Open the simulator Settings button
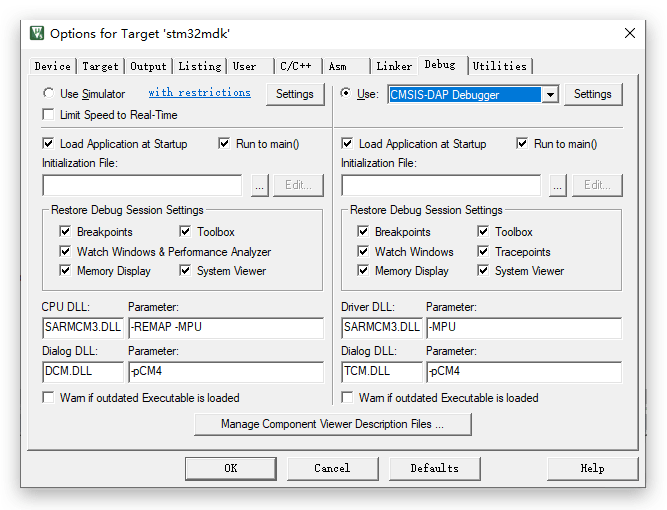The height and width of the screenshot is (510, 667). coord(295,94)
